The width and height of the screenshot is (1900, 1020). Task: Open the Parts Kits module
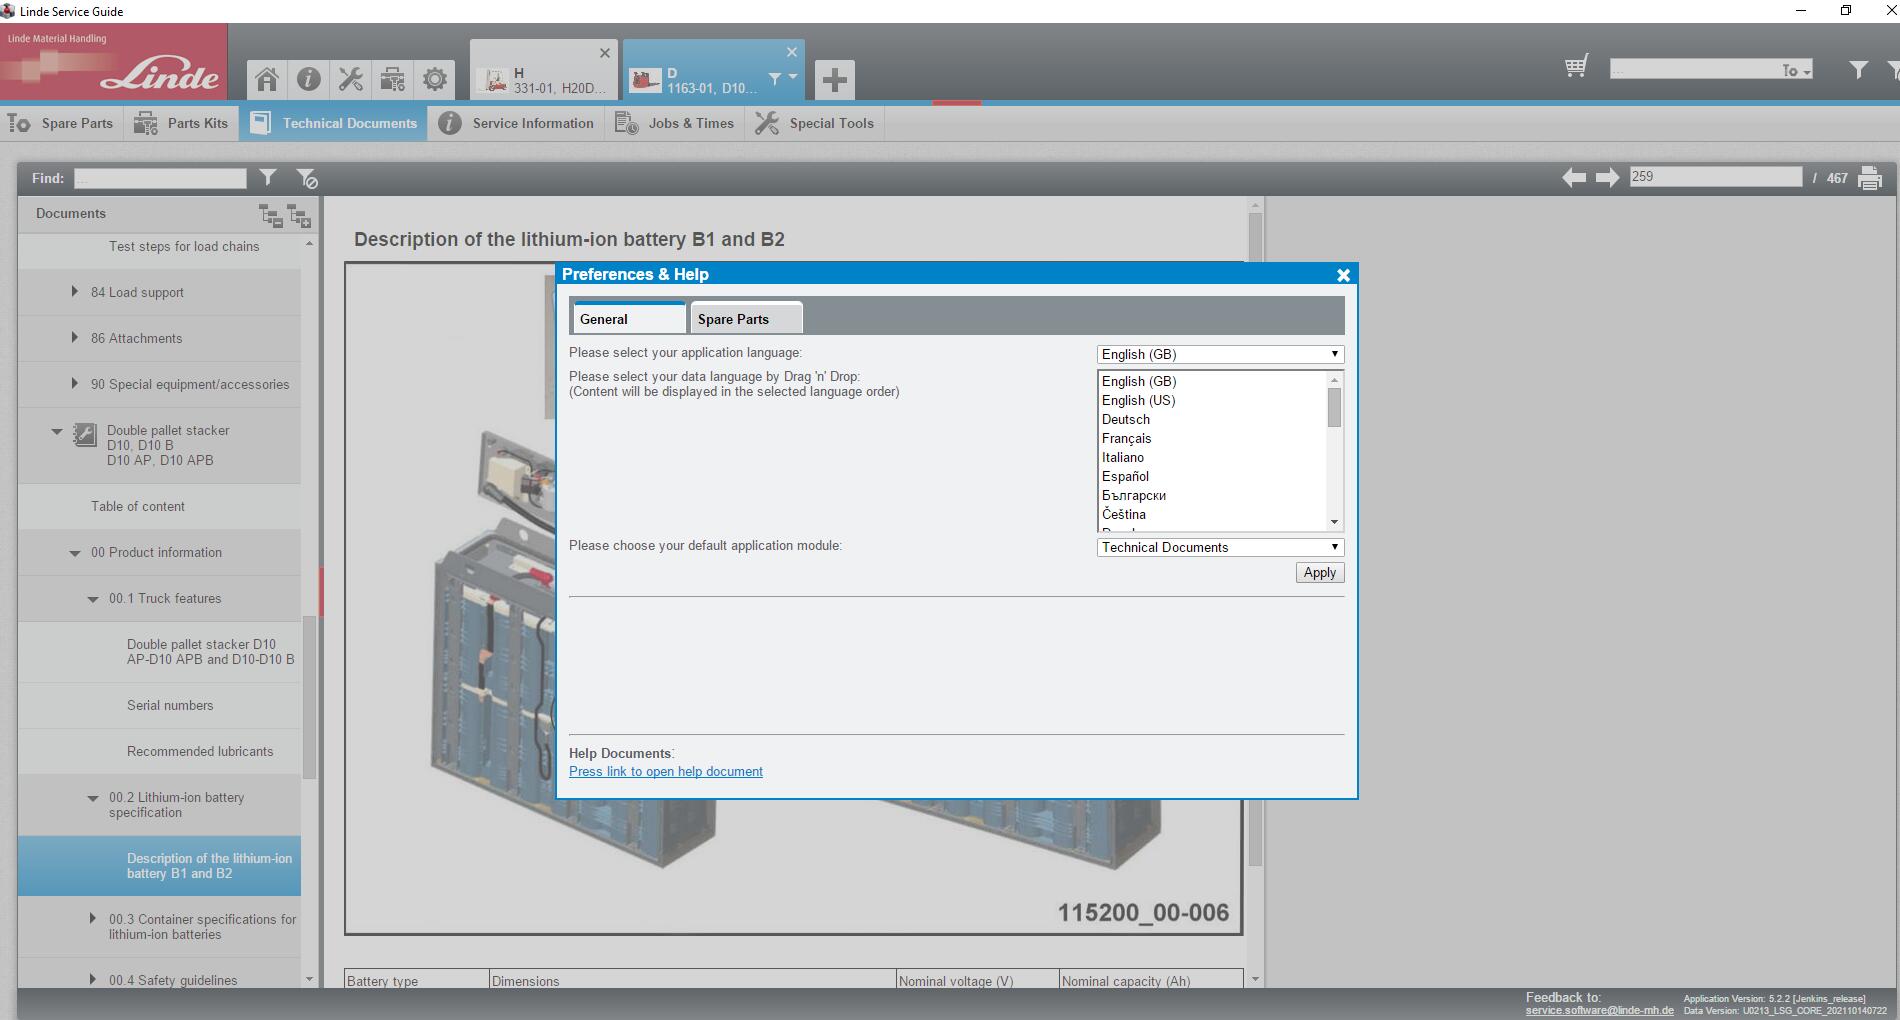[x=181, y=123]
